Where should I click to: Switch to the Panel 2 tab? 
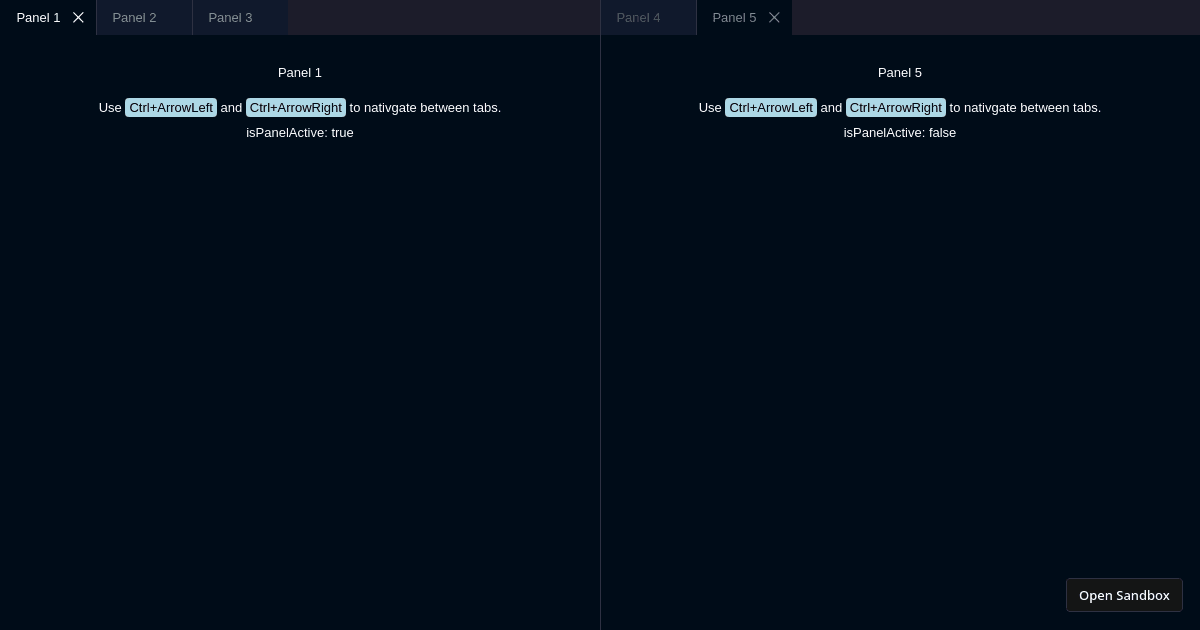point(135,18)
